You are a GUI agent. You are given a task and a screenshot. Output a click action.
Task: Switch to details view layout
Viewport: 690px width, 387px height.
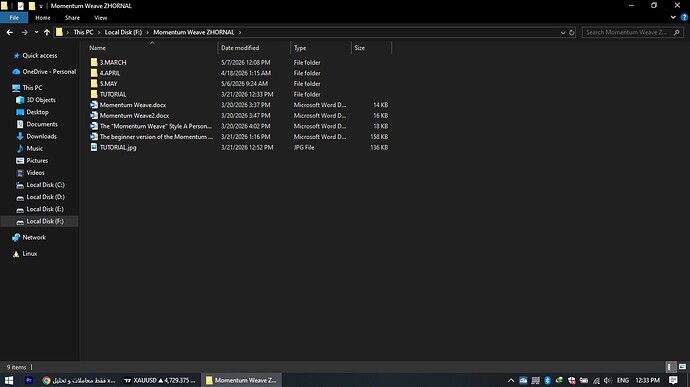point(670,367)
